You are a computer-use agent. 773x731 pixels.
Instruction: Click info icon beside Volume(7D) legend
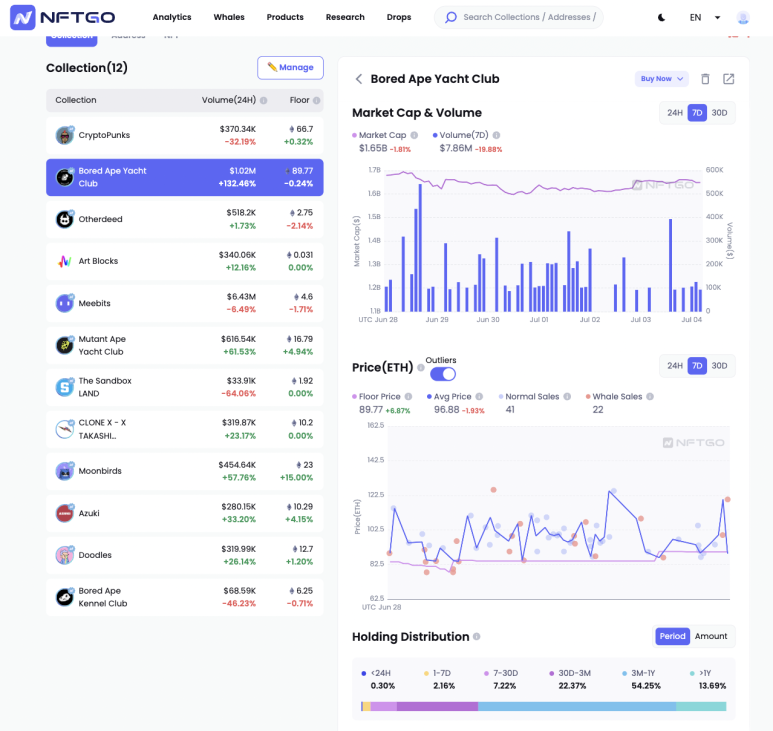pos(496,135)
